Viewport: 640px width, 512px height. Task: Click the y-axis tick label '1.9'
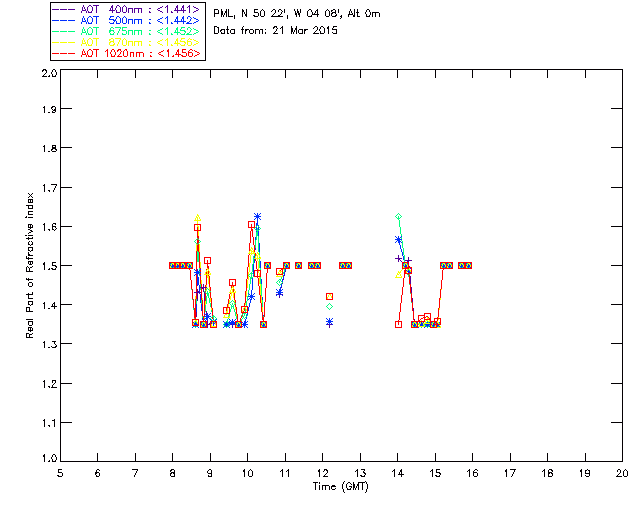(49, 109)
